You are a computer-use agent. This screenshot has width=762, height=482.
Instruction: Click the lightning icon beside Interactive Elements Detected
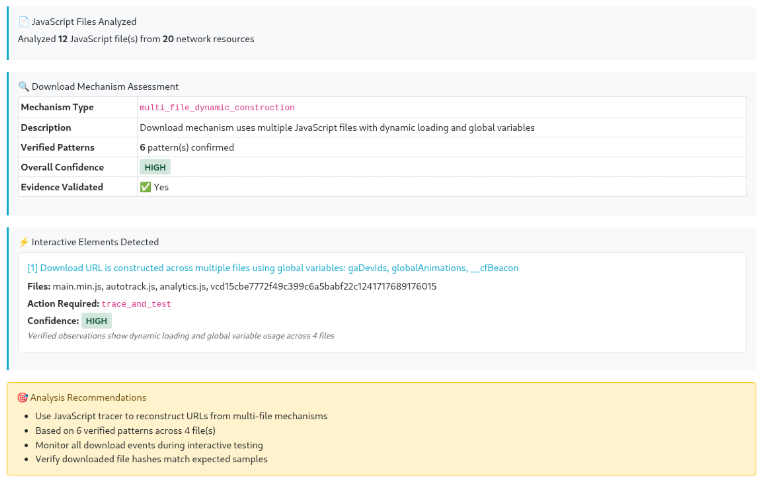point(24,242)
